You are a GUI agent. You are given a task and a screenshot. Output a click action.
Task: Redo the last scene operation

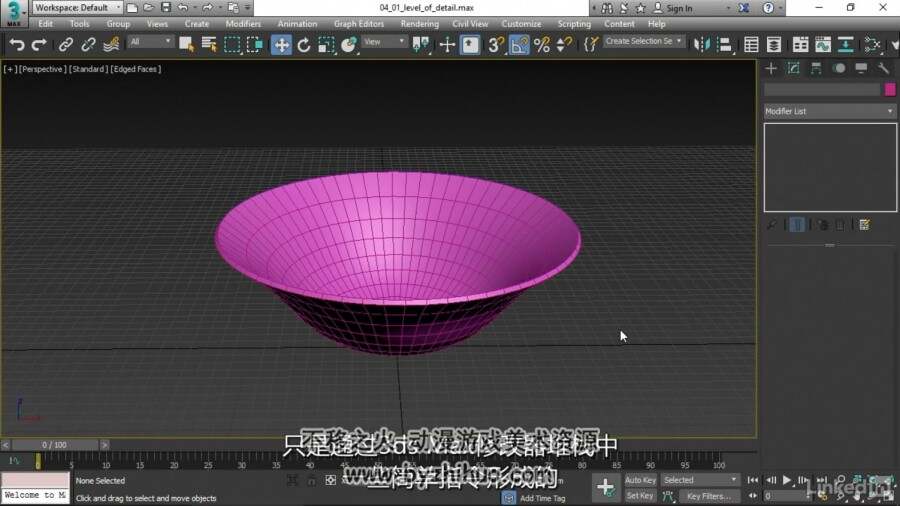39,44
